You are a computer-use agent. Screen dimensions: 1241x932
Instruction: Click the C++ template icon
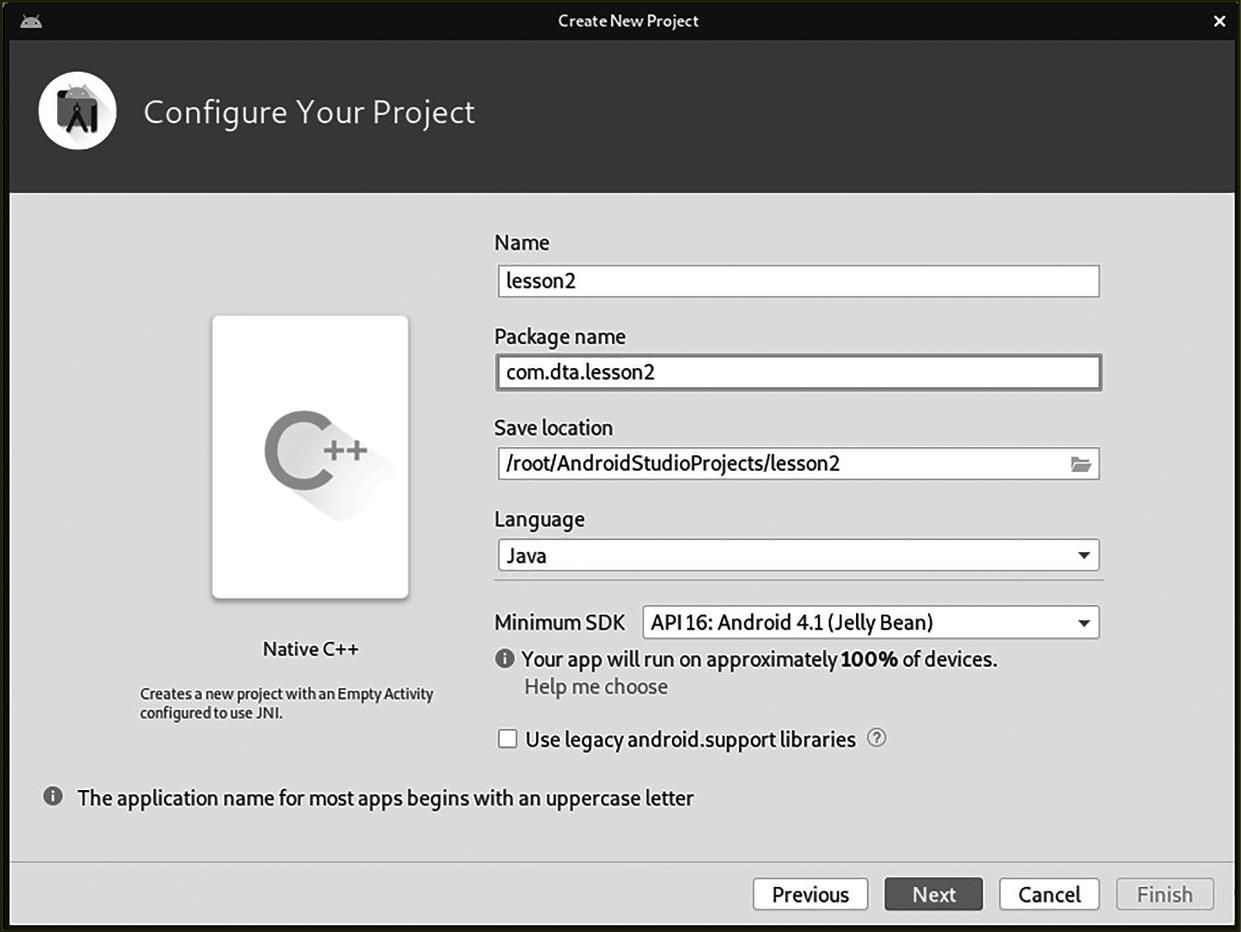(310, 457)
